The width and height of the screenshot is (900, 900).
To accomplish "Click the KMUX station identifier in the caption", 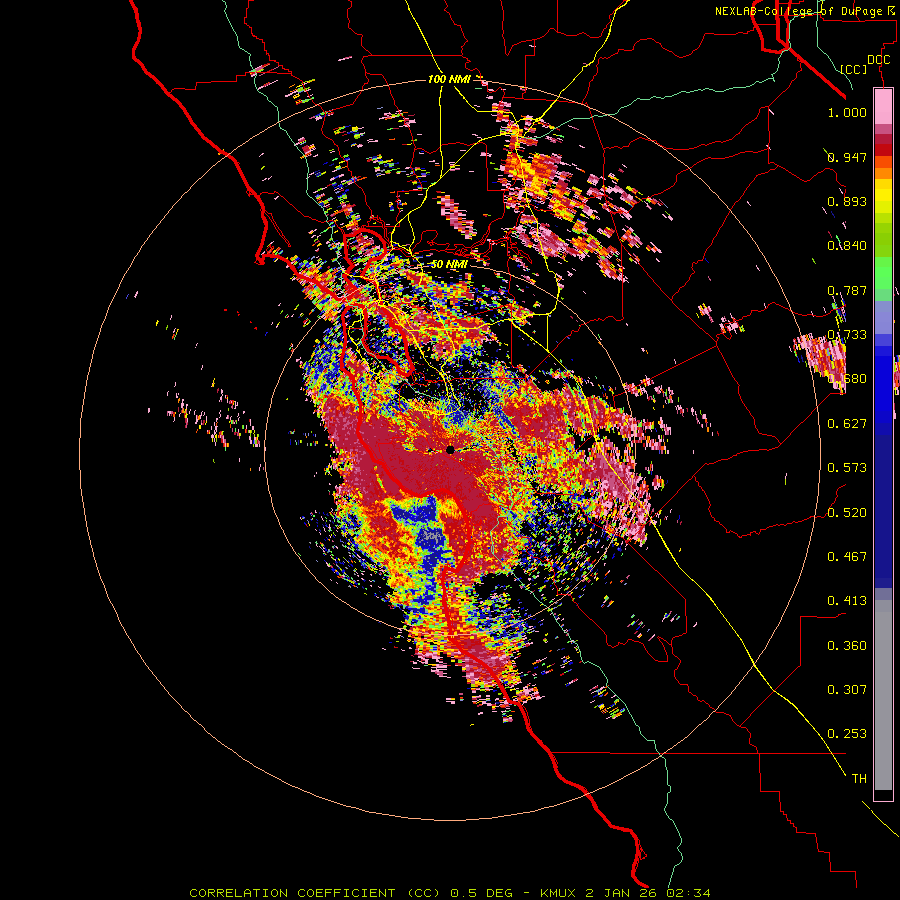I will pyautogui.click(x=558, y=893).
